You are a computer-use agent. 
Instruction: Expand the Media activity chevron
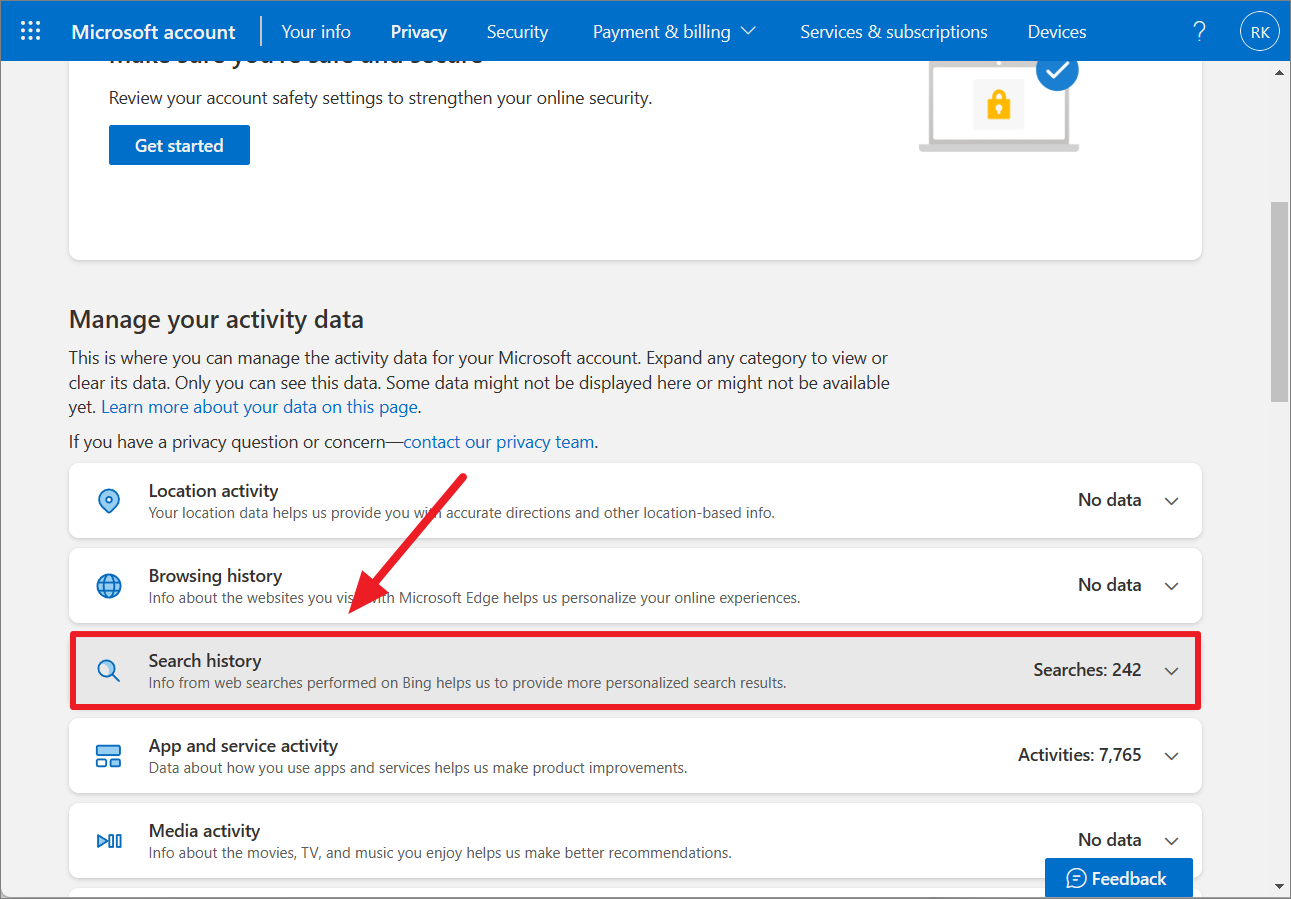pos(1172,841)
